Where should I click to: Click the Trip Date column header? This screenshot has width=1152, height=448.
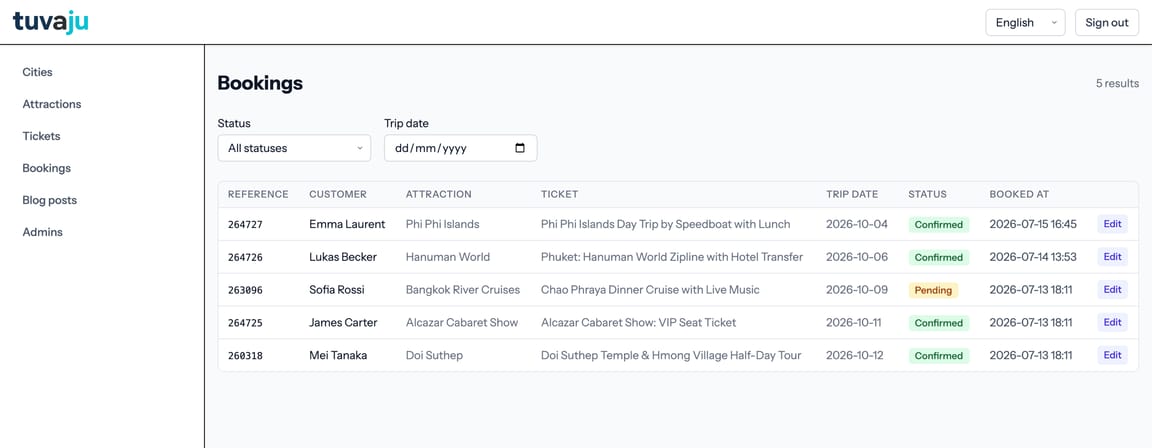pyautogui.click(x=852, y=195)
